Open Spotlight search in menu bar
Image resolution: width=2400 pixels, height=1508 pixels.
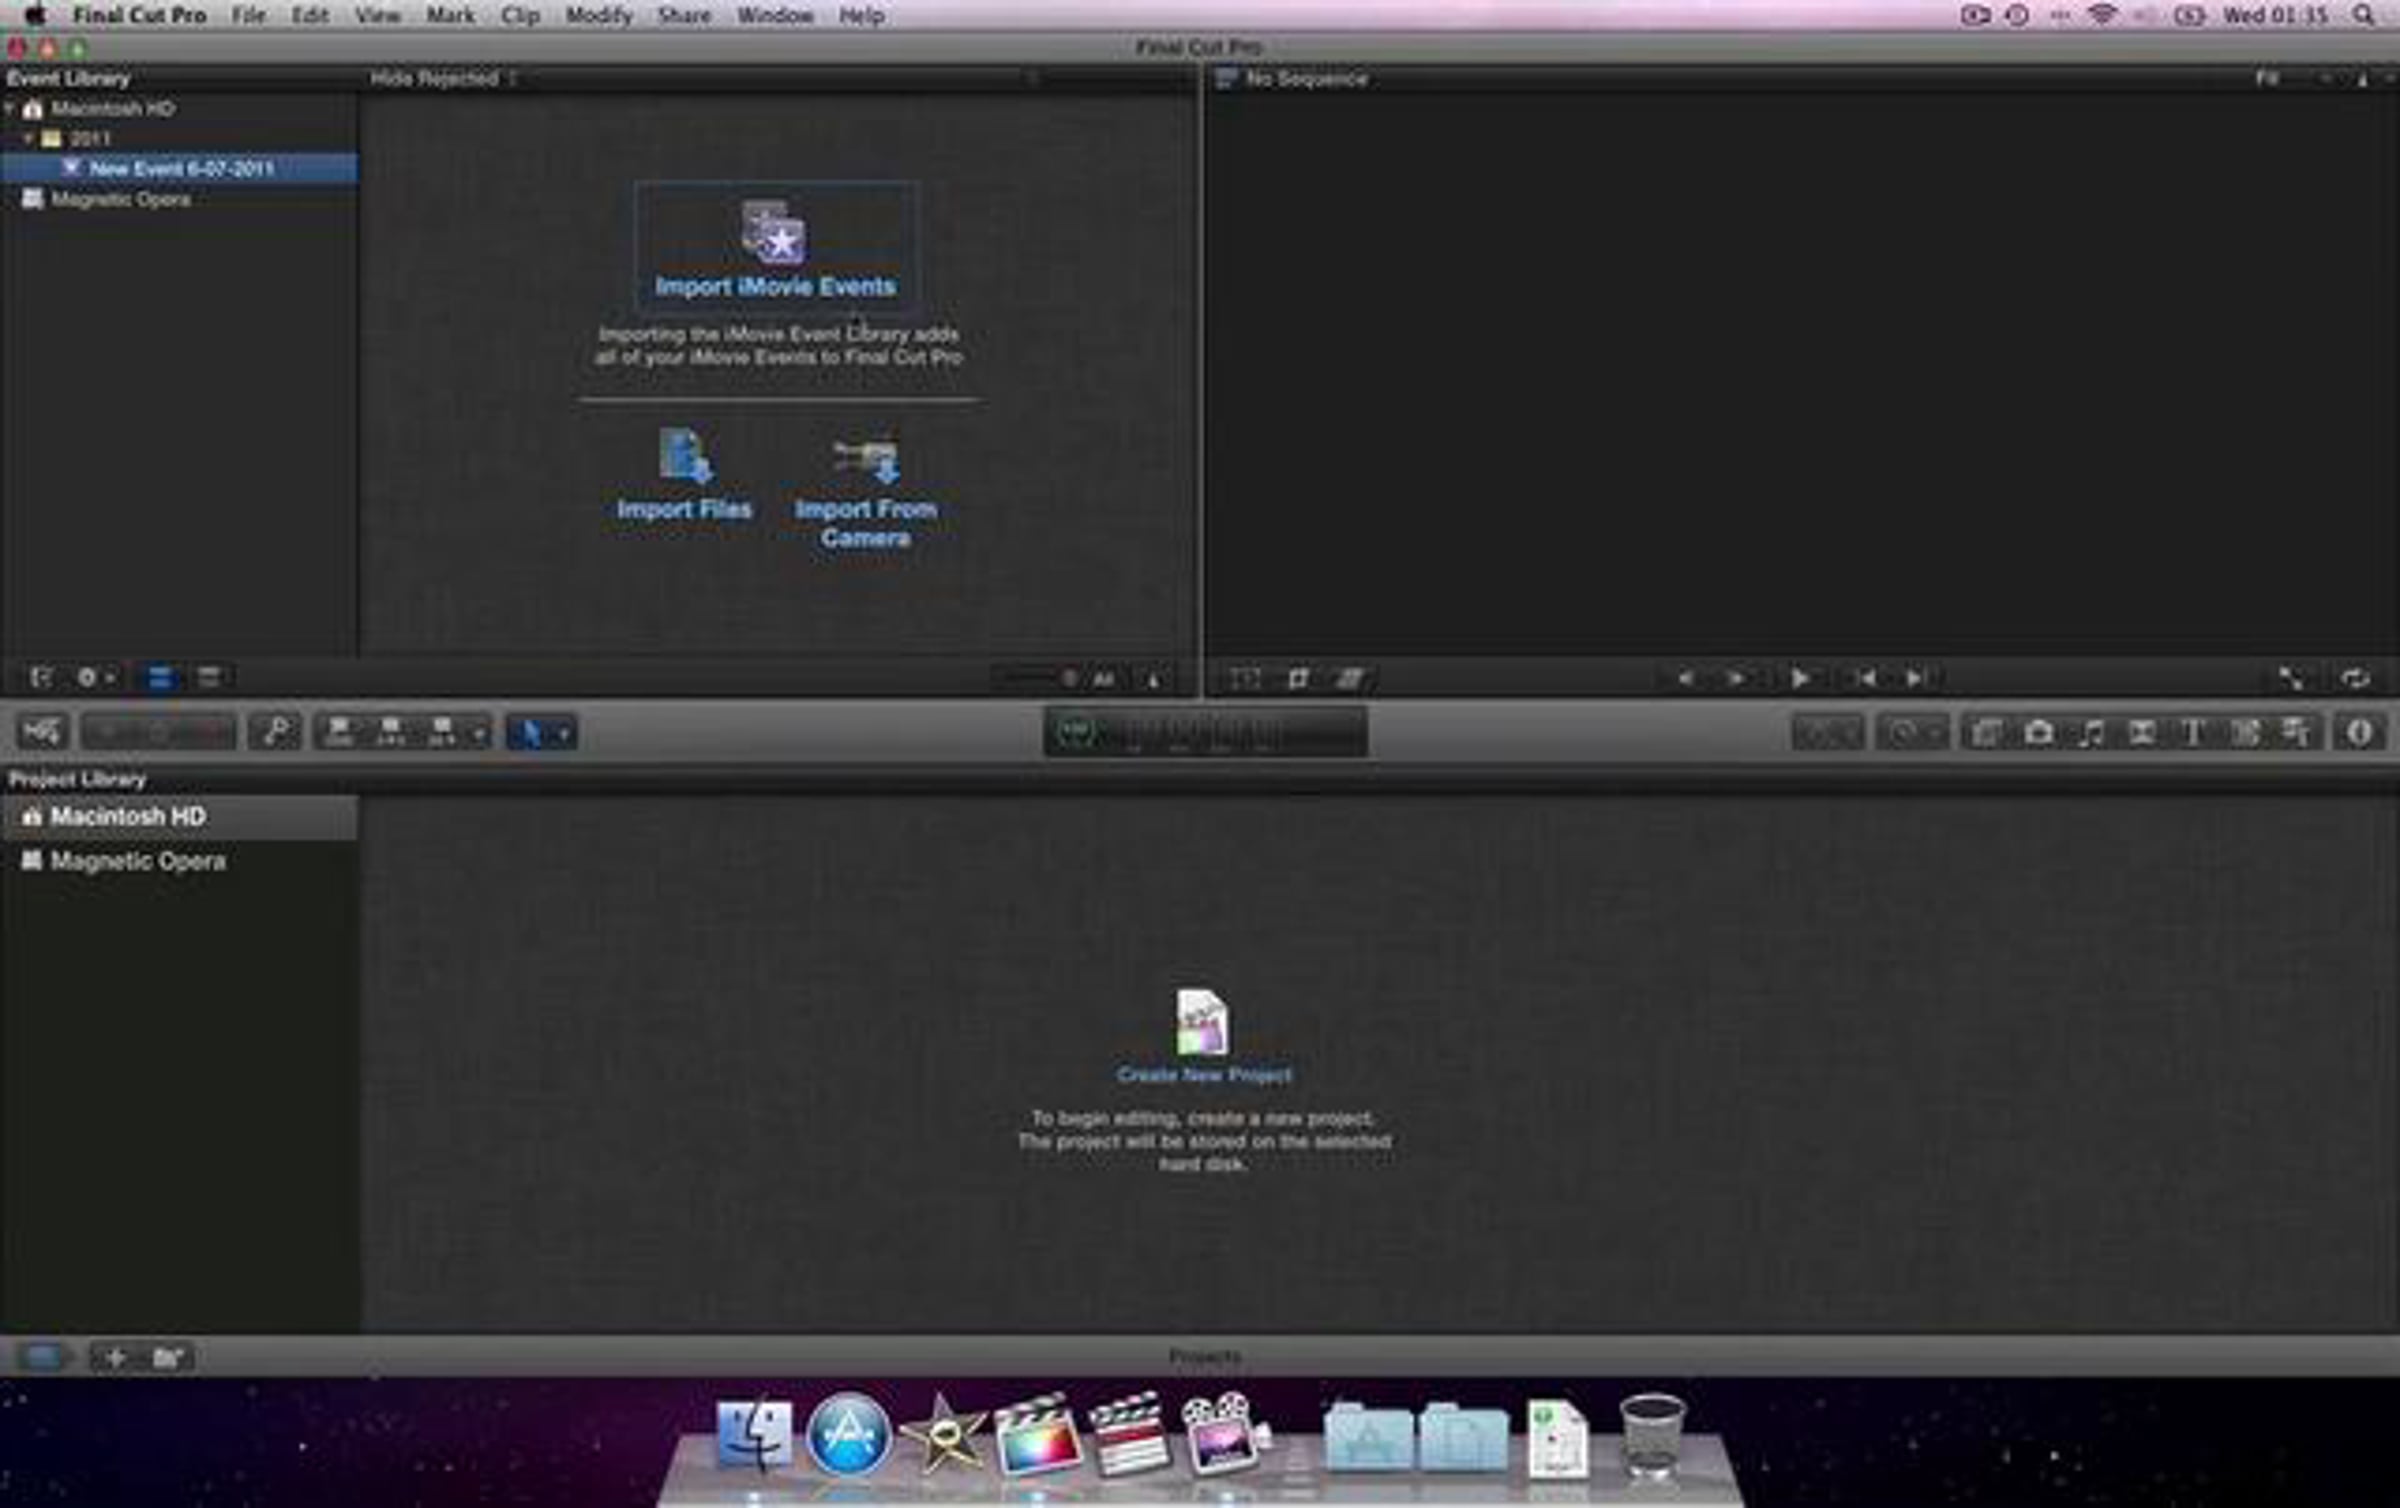point(2363,15)
